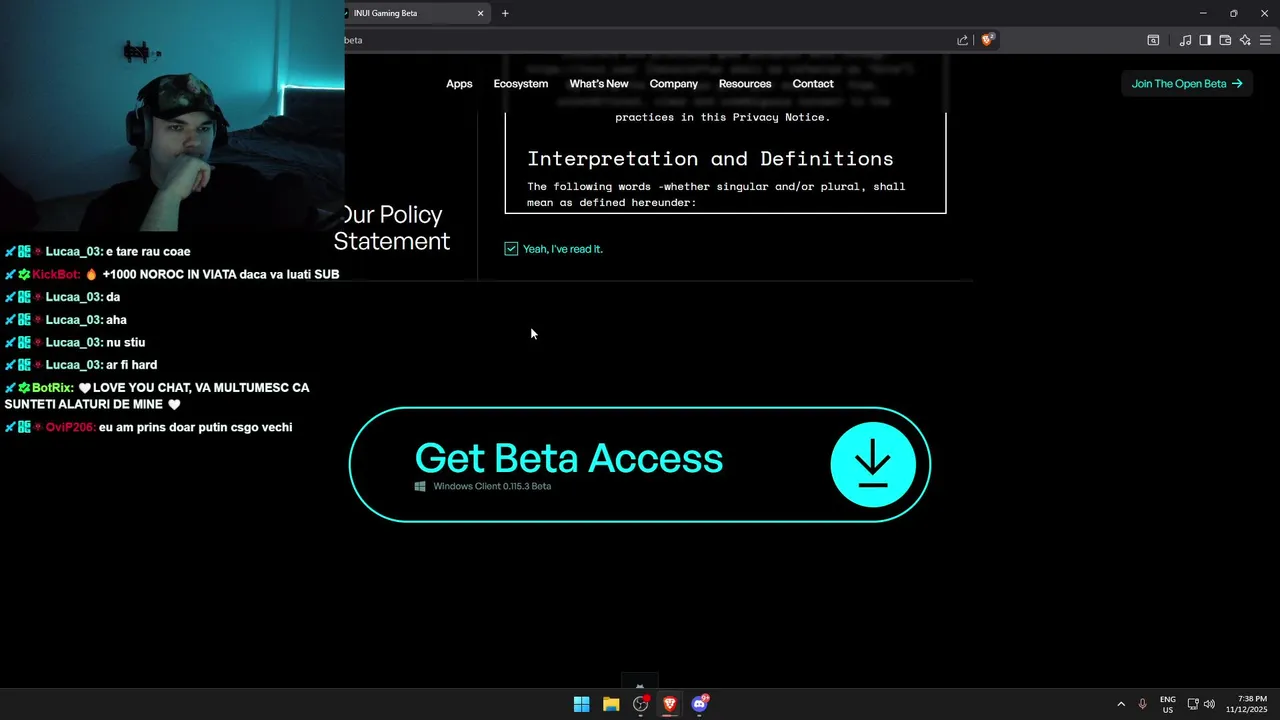
Task: Click the ENG US language indicator
Action: coord(1168,704)
